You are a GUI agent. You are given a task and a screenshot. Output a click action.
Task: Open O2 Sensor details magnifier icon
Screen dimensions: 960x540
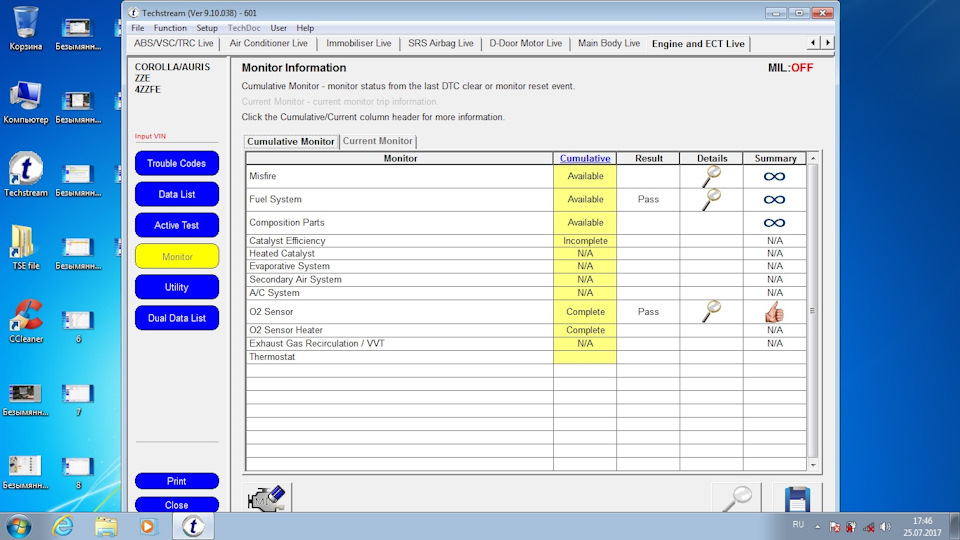coord(711,312)
